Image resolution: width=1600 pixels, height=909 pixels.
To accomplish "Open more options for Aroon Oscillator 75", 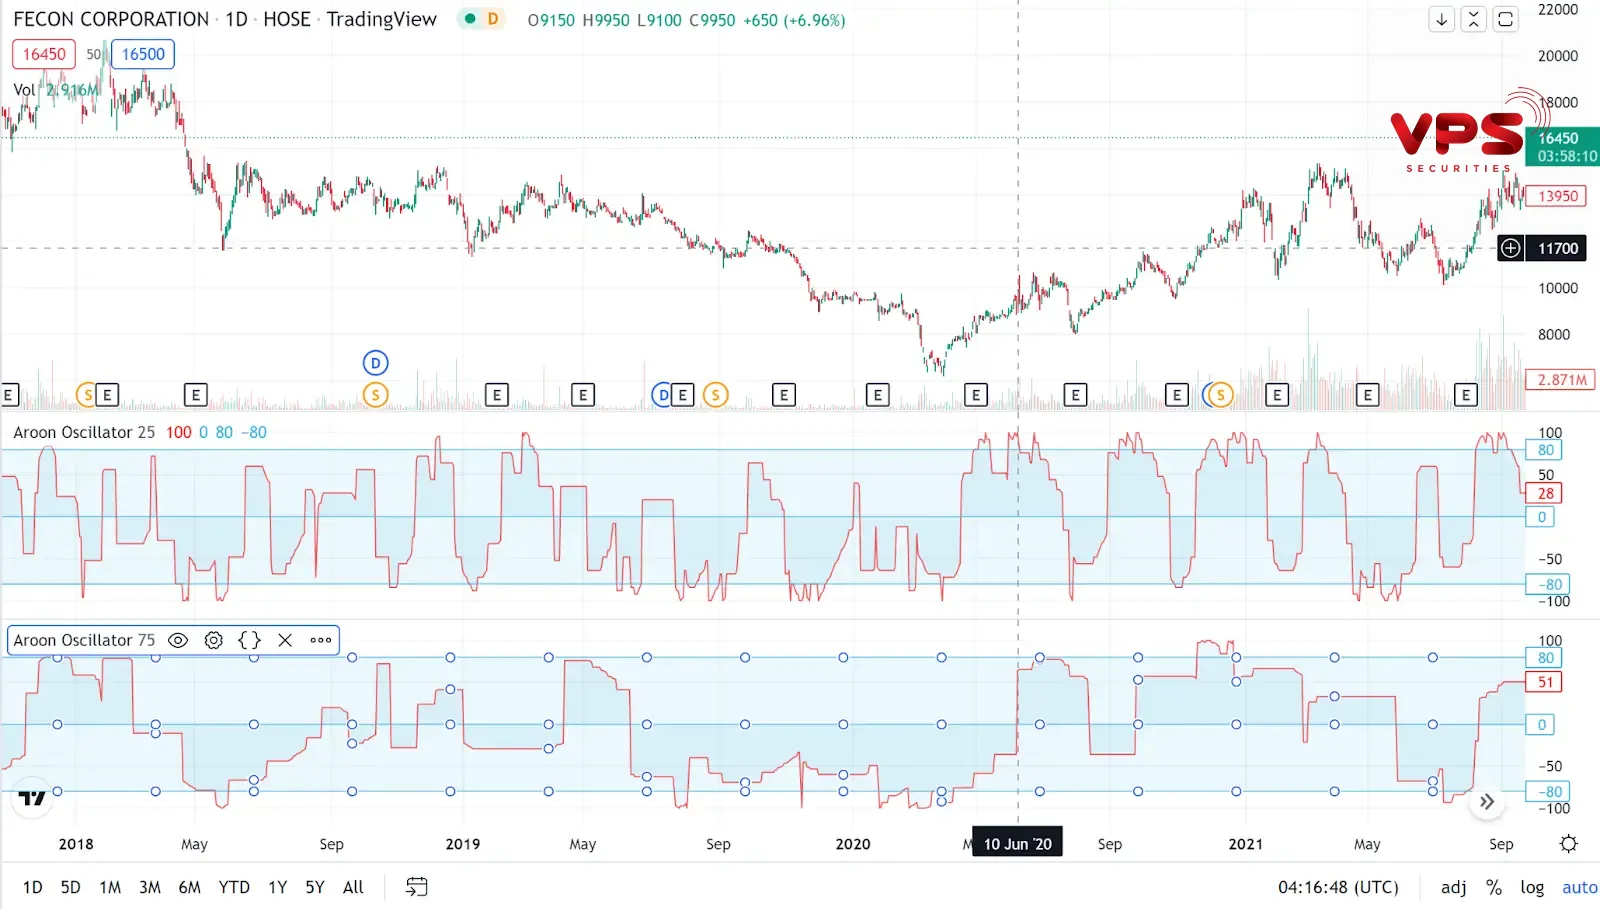I will (321, 640).
